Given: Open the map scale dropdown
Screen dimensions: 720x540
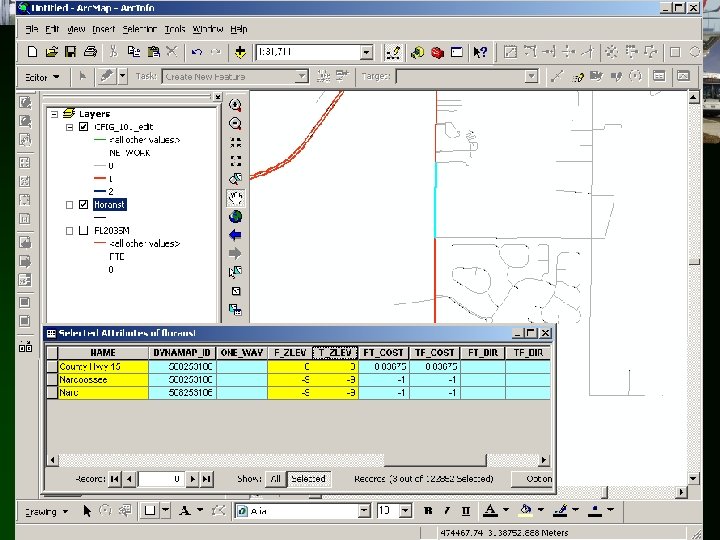Looking at the screenshot, I should 366,52.
